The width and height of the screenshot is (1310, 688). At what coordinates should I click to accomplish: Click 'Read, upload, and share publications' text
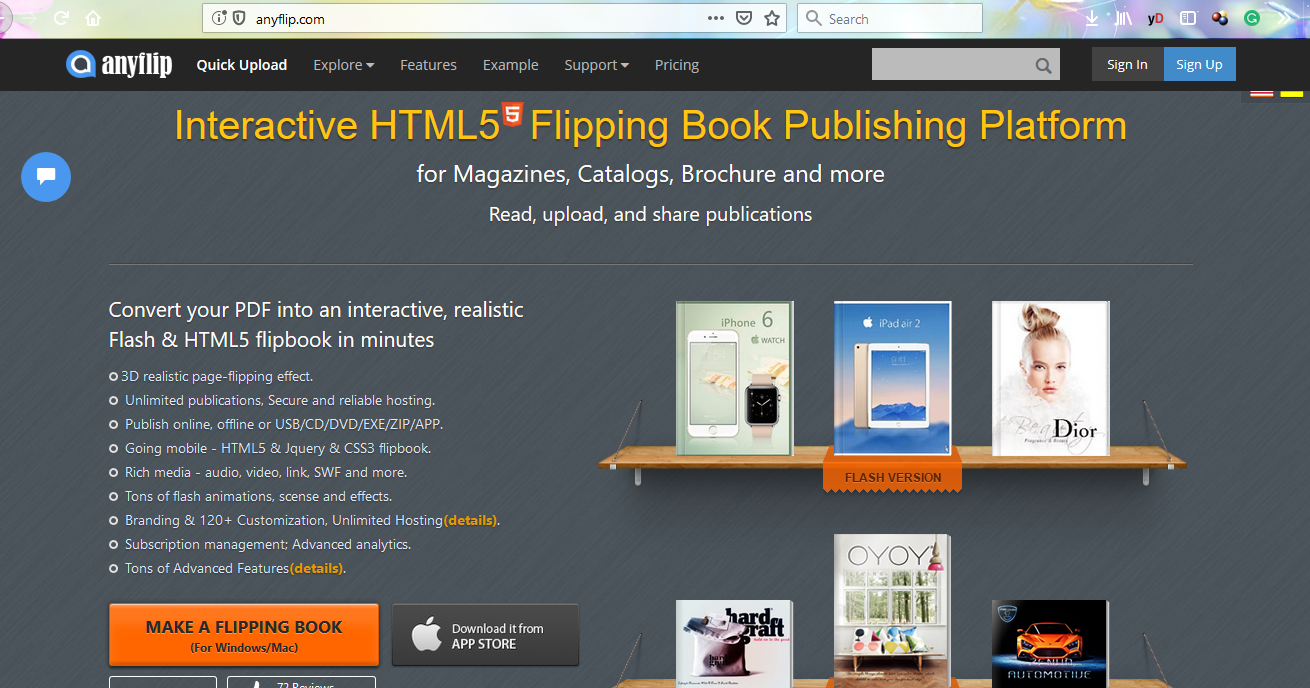pyautogui.click(x=650, y=214)
